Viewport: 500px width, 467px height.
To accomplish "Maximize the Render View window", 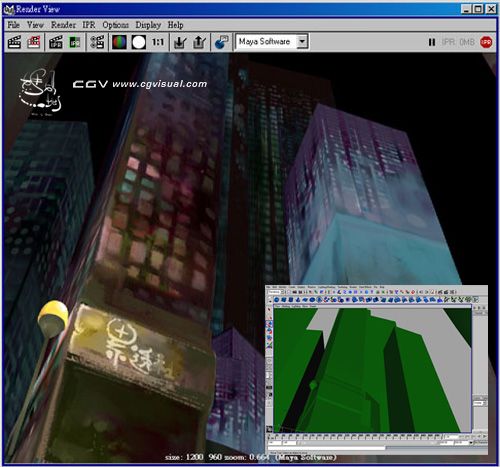I will coord(478,9).
